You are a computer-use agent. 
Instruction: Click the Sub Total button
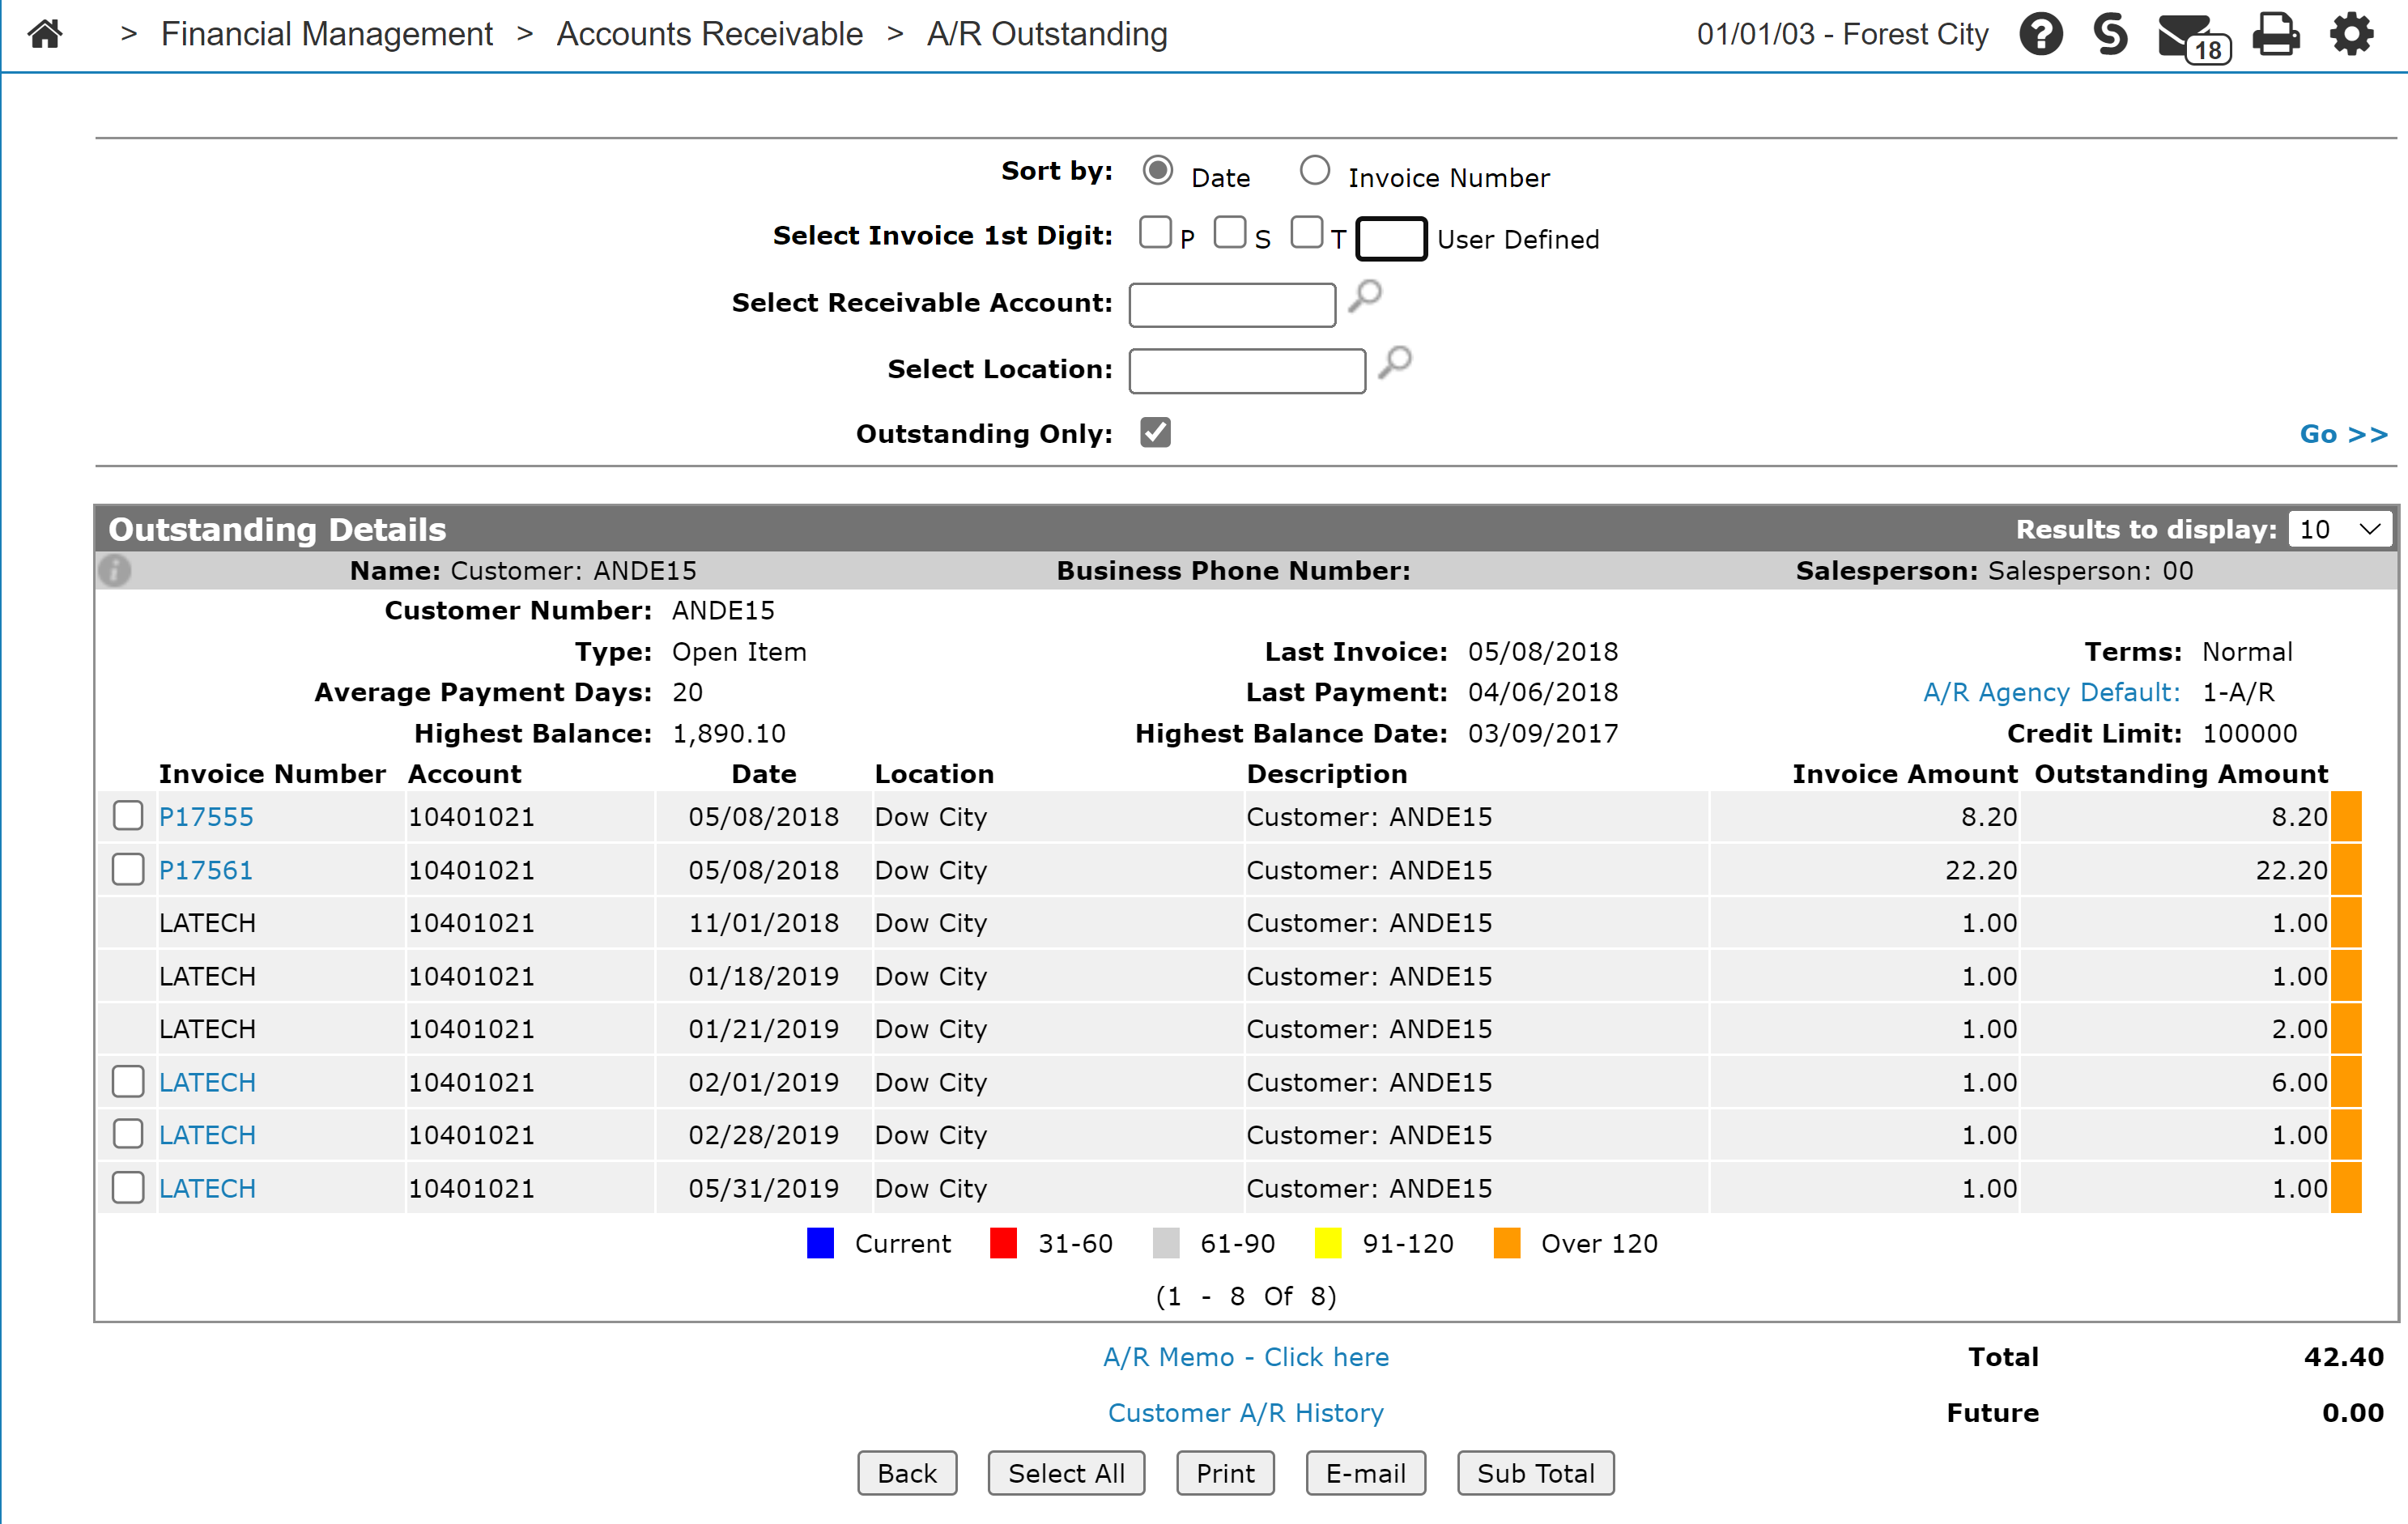click(x=1535, y=1473)
